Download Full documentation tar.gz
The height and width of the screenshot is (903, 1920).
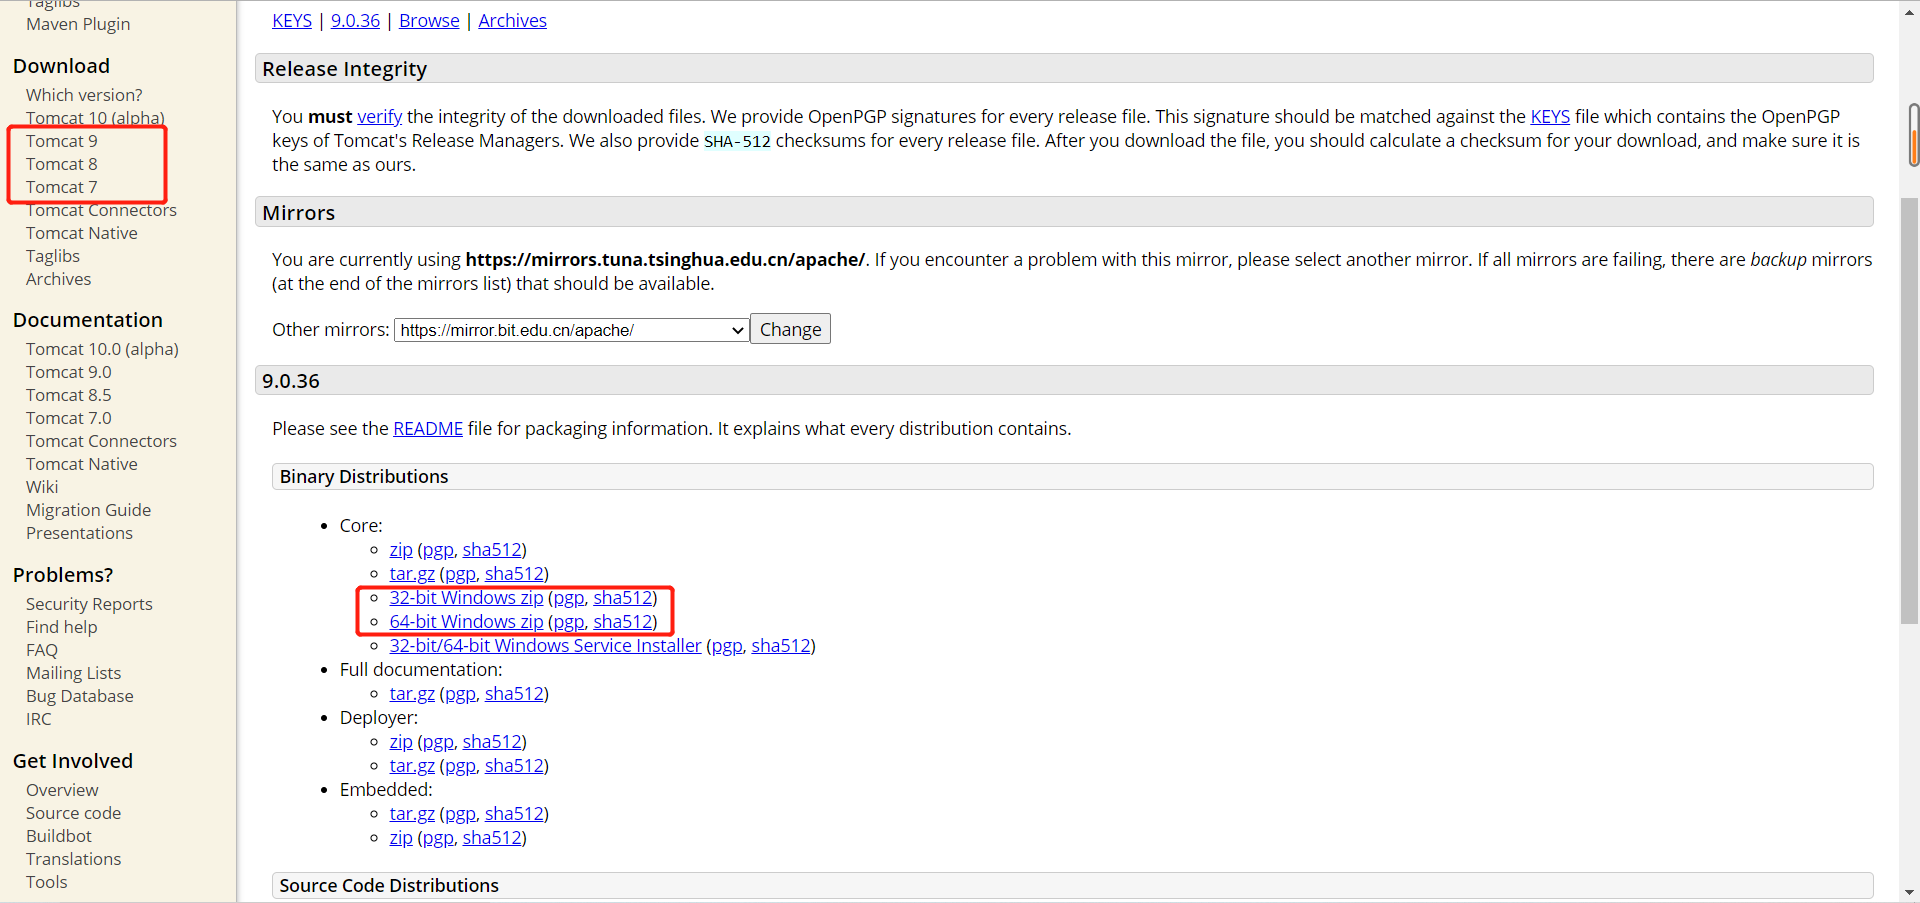click(412, 694)
